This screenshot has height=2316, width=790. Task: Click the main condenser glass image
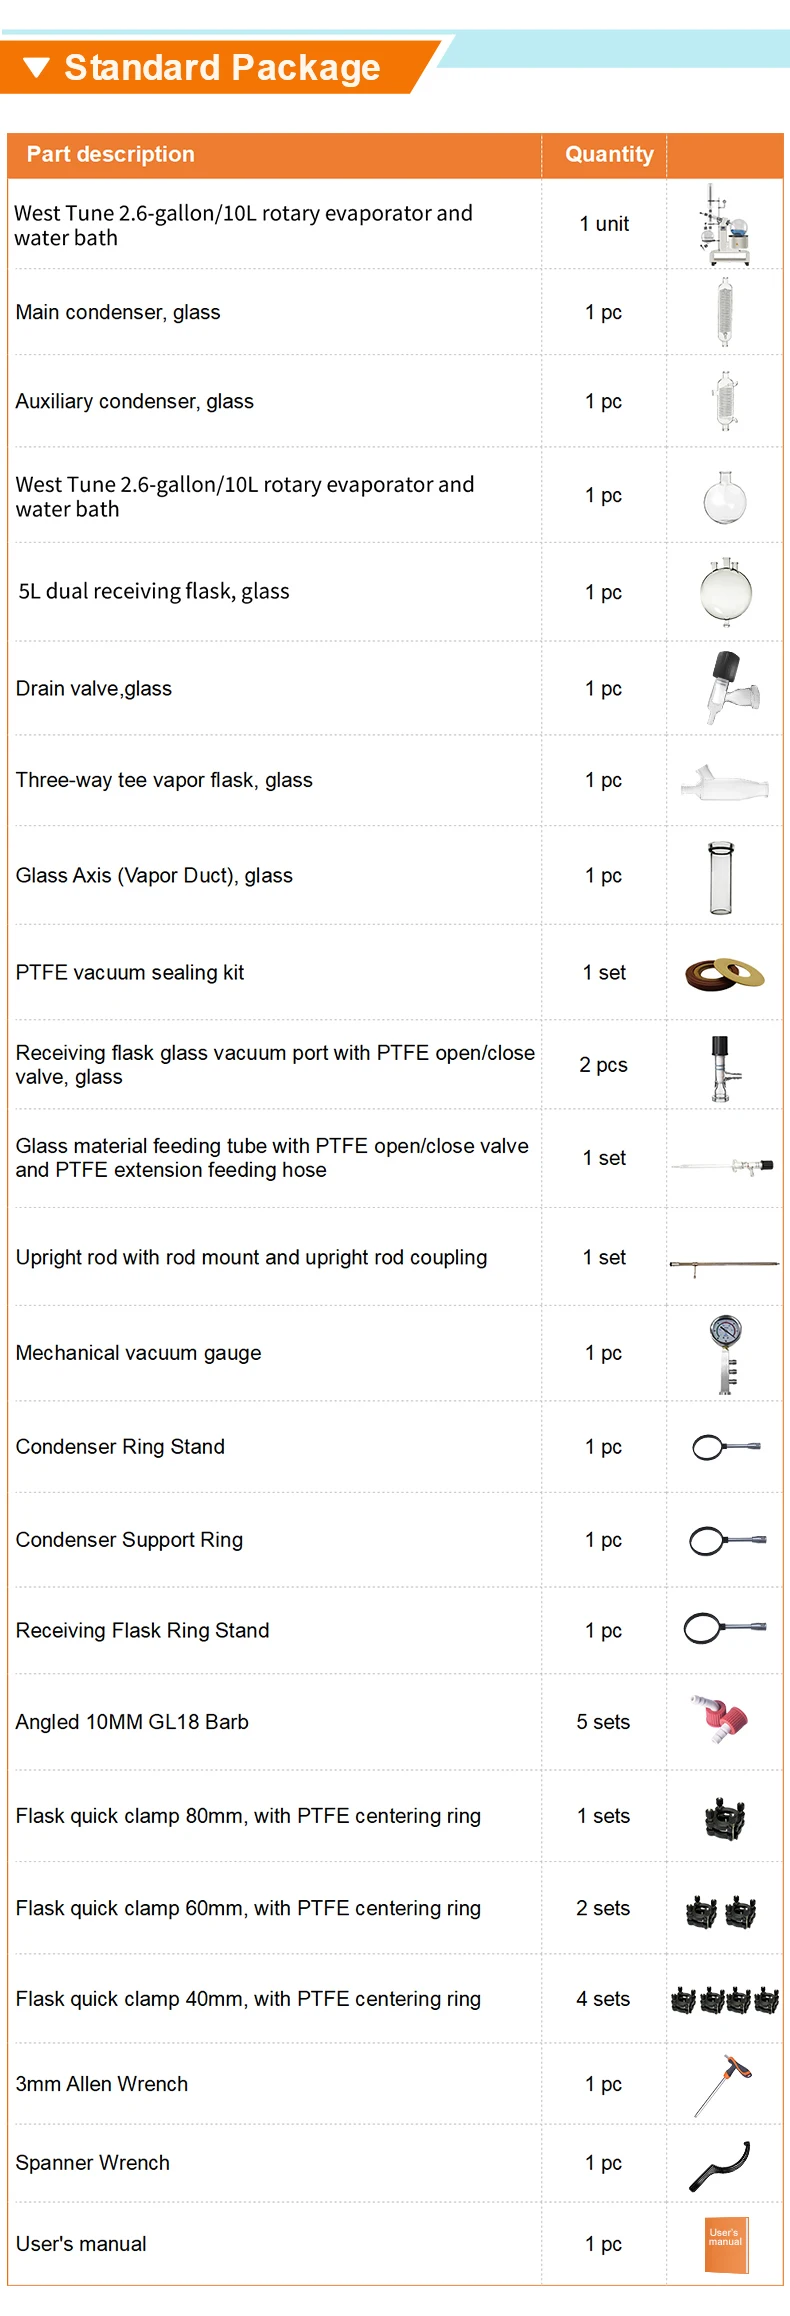click(725, 312)
